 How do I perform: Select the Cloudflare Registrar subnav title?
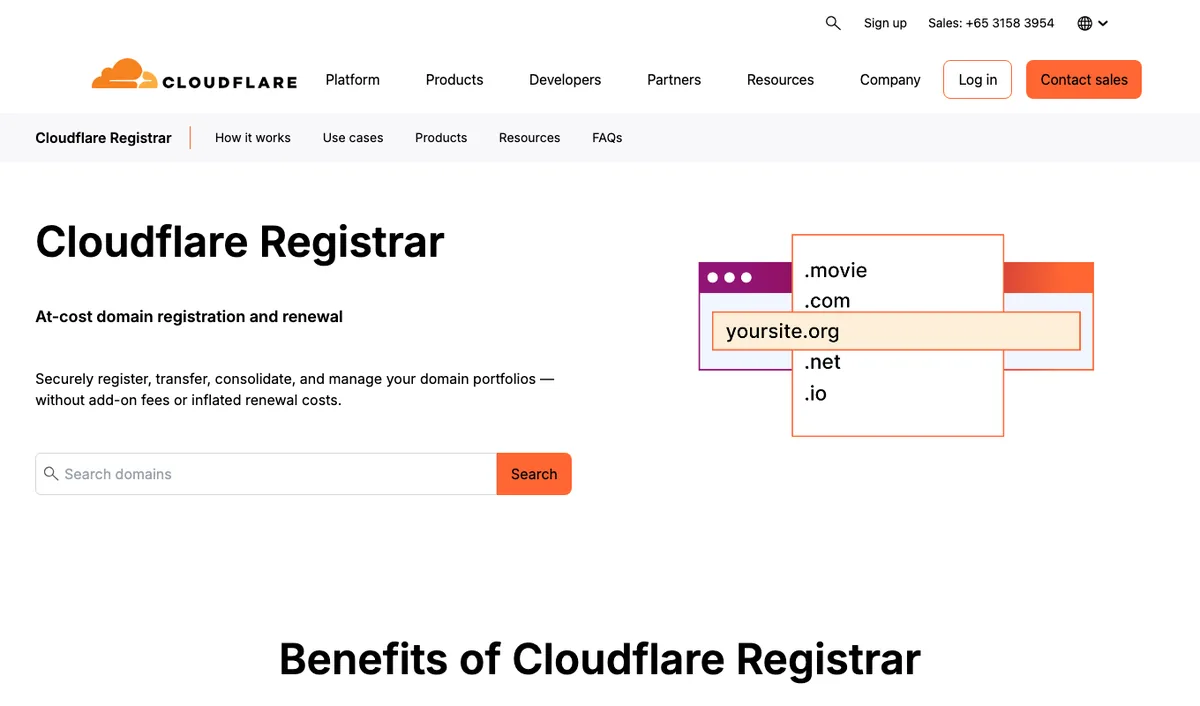103,138
